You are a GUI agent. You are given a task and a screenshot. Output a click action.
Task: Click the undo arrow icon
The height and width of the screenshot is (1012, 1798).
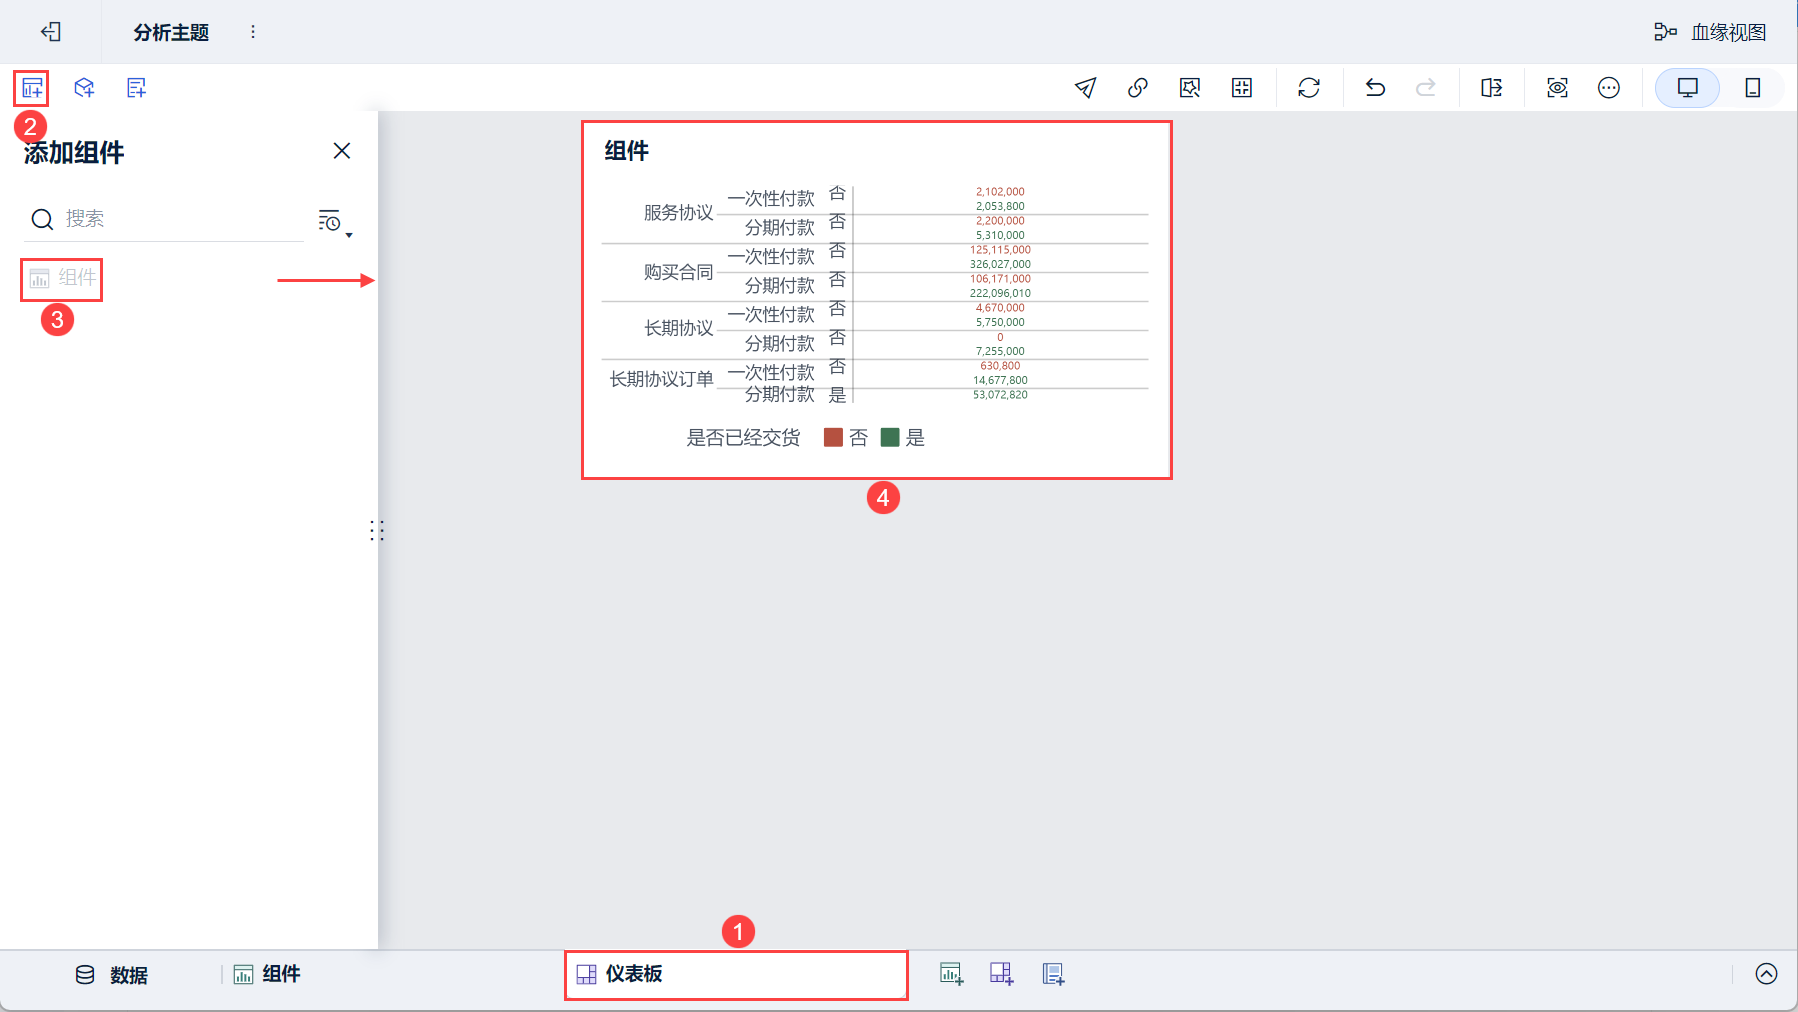[x=1375, y=88]
